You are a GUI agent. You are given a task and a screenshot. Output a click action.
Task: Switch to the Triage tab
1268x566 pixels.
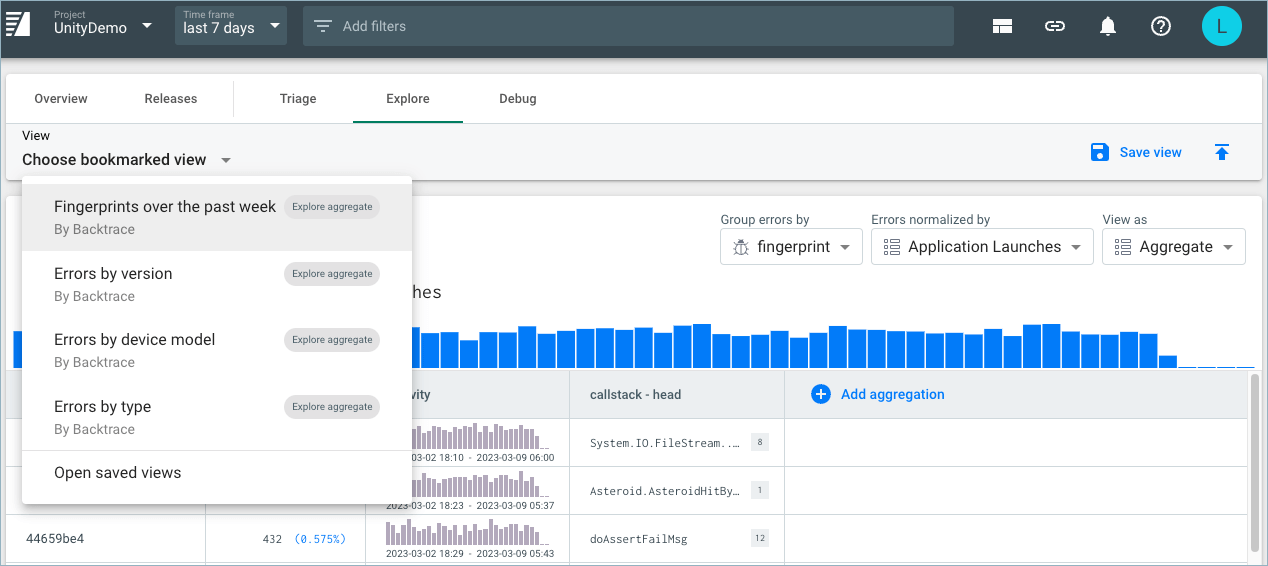point(298,99)
